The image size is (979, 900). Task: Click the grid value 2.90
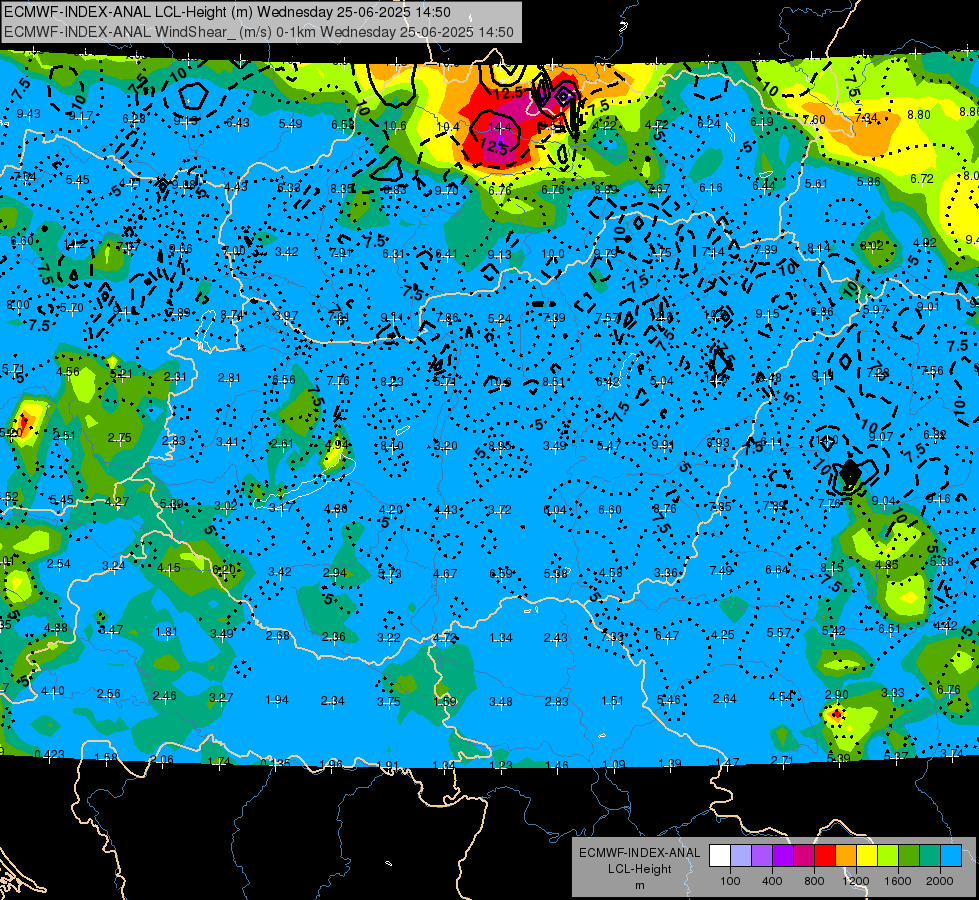pyautogui.click(x=837, y=694)
